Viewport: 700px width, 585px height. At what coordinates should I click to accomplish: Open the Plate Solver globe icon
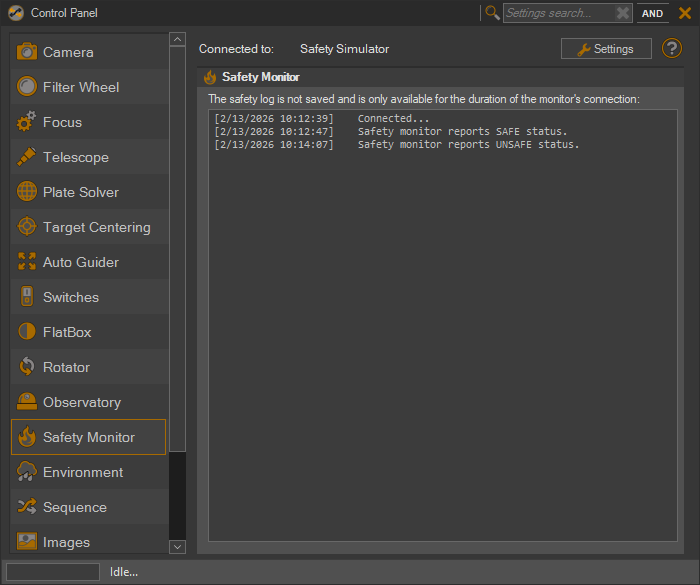pyautogui.click(x=27, y=192)
